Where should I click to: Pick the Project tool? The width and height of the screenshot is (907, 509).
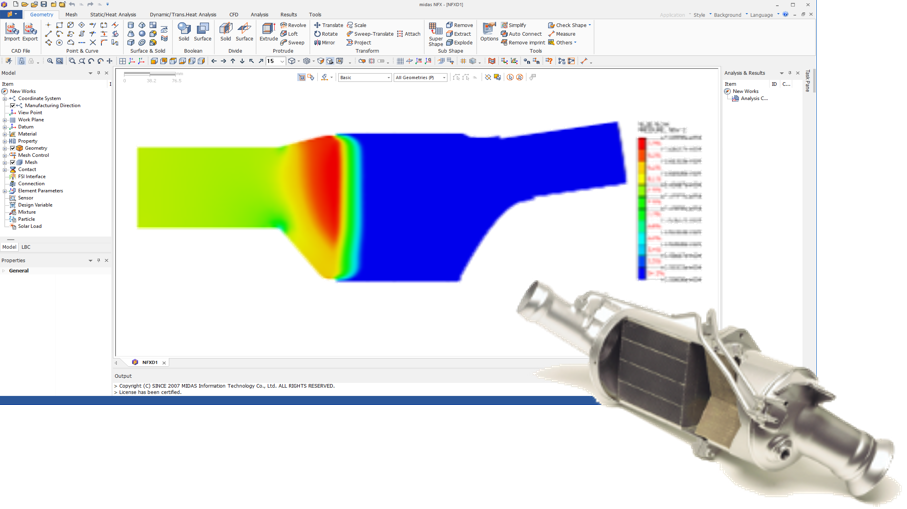pyautogui.click(x=359, y=43)
